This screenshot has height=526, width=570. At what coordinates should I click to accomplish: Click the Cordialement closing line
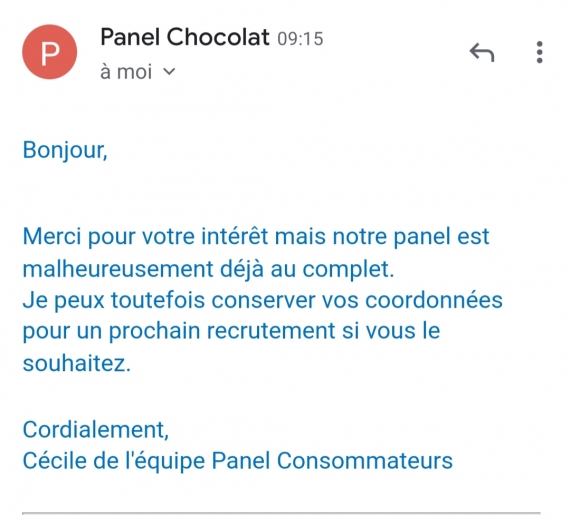(96, 430)
